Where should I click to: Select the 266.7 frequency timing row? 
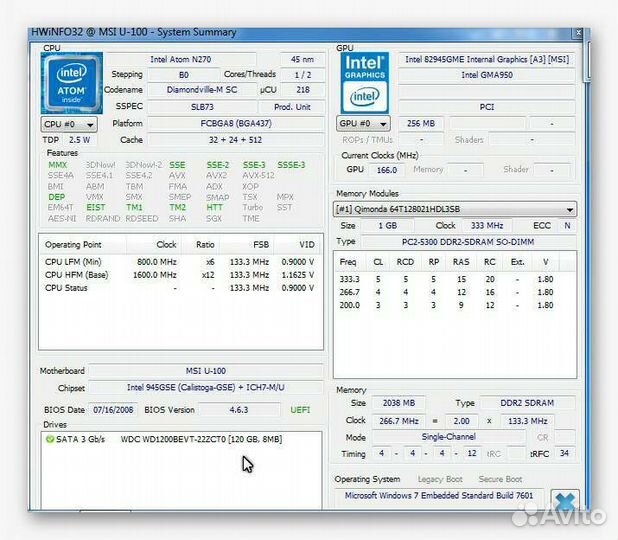click(455, 292)
